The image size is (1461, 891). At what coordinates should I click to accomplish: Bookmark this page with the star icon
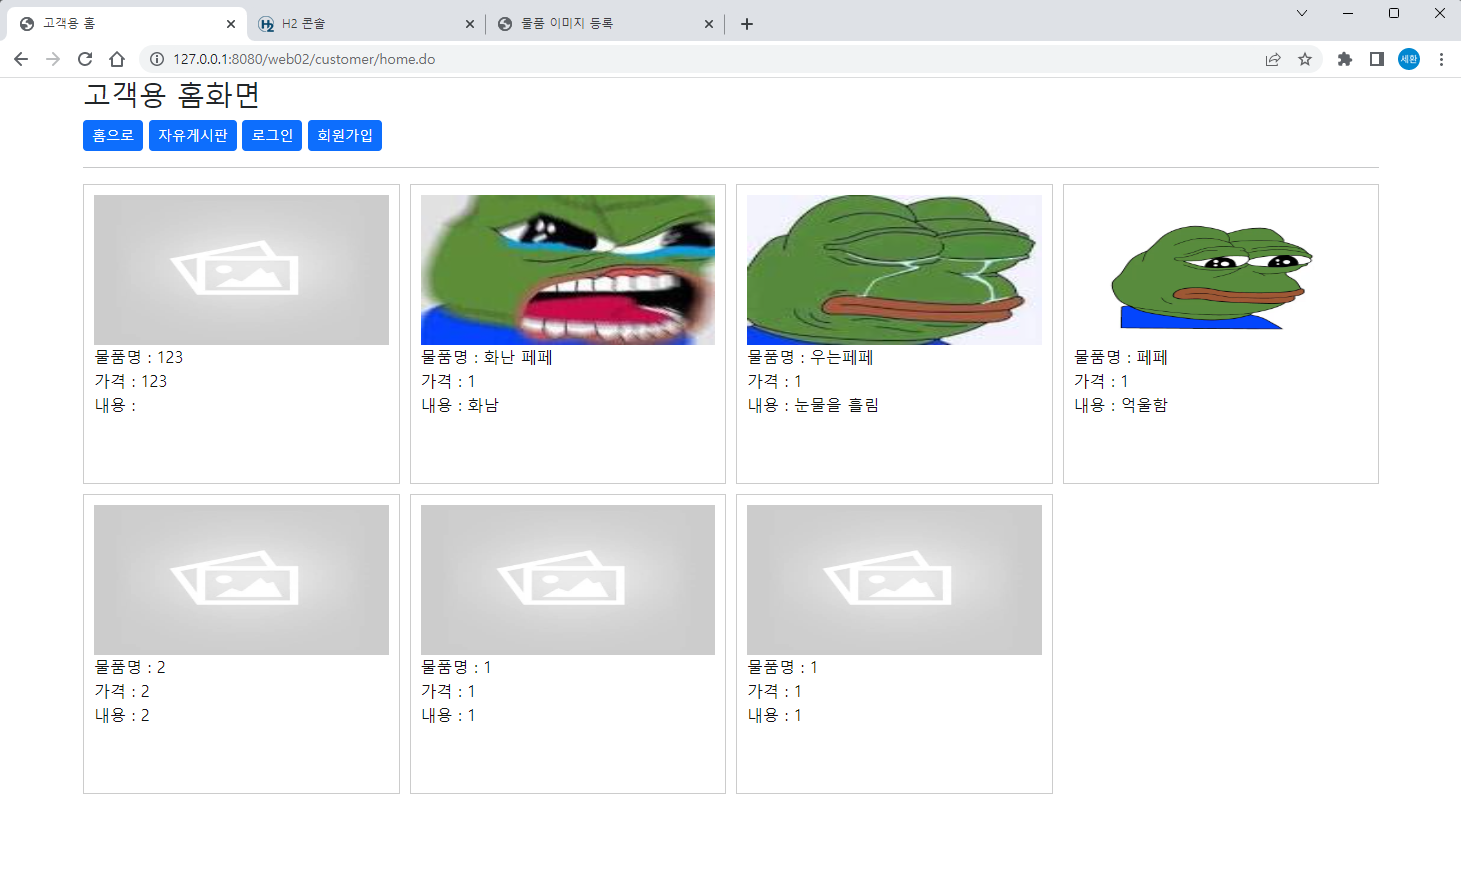[x=1305, y=59]
